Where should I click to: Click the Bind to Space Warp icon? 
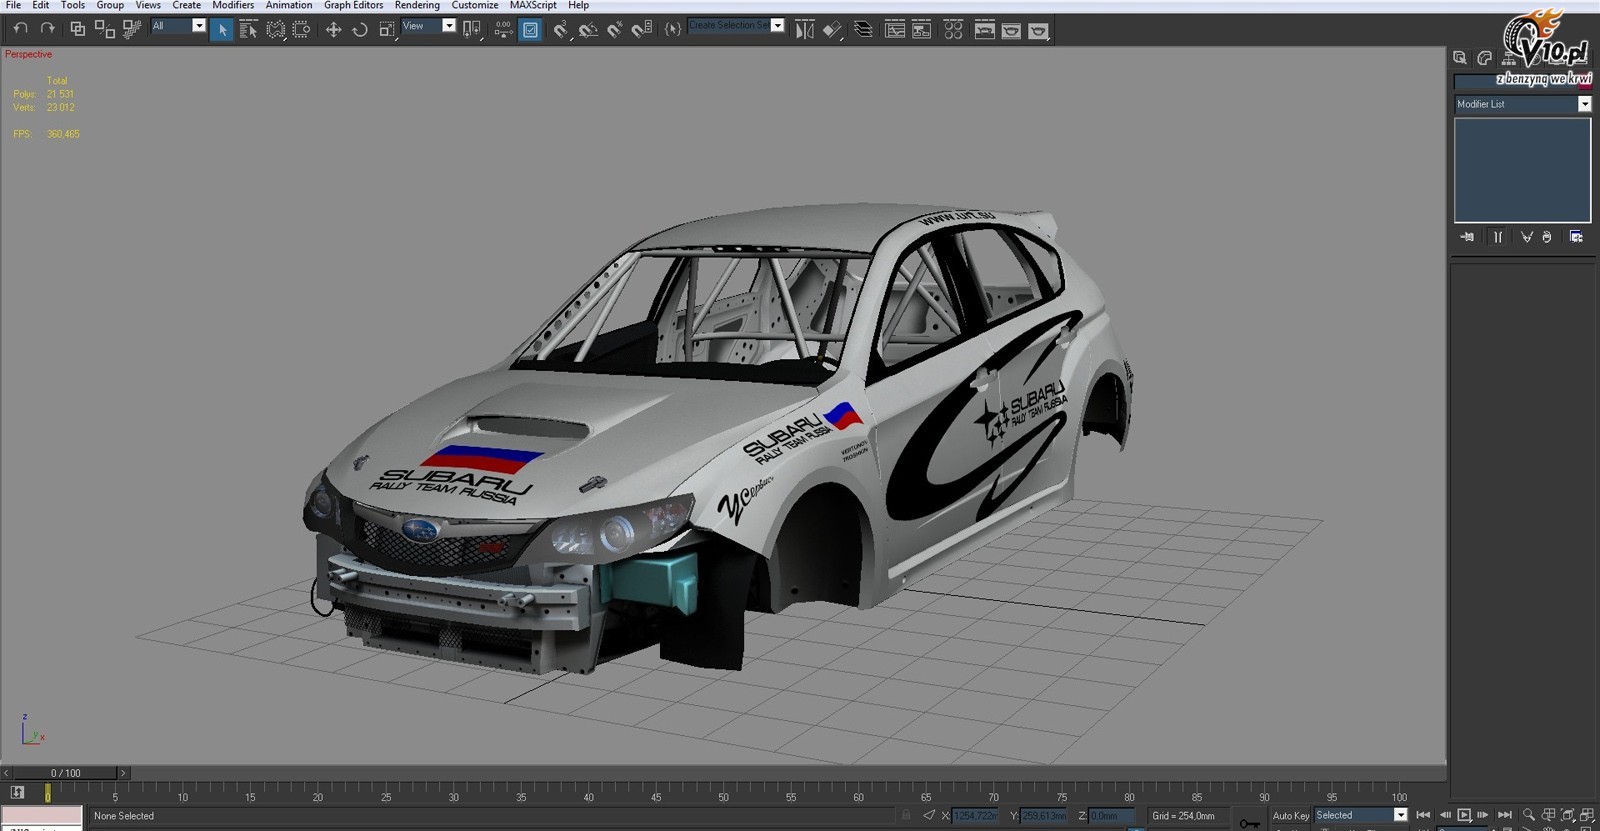point(131,29)
